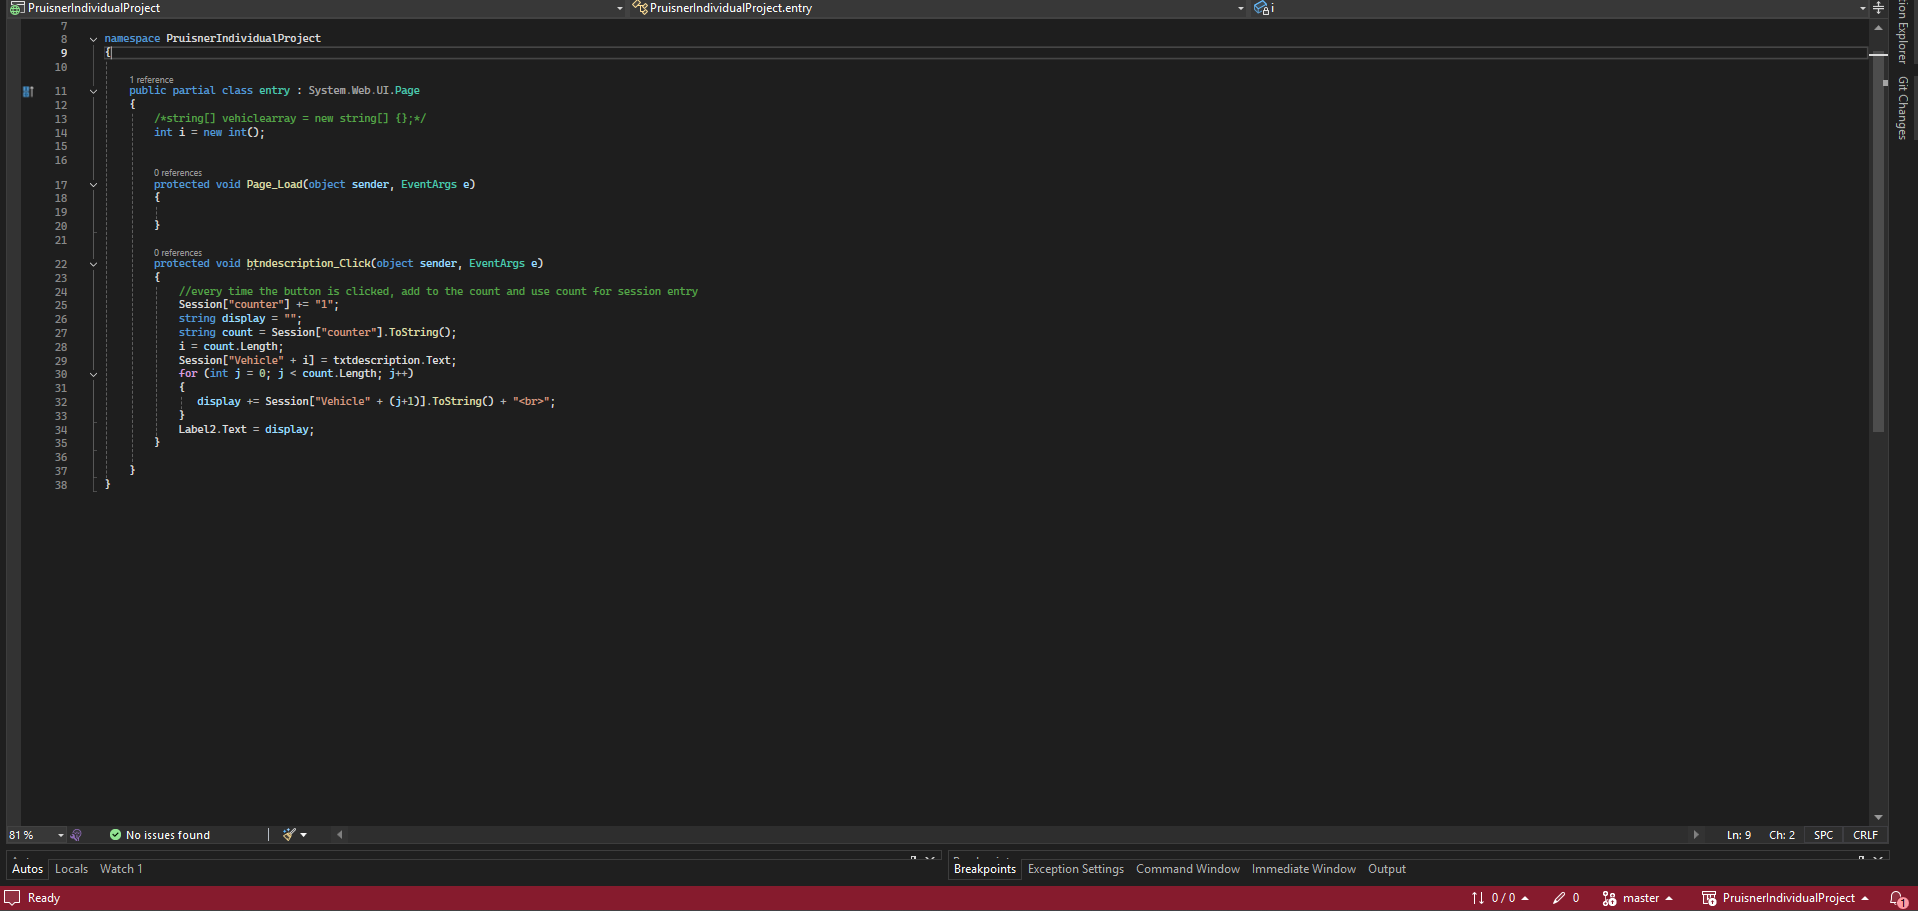Open the Solution Explorer side tab
The height and width of the screenshot is (911, 1918).
click(x=1903, y=32)
